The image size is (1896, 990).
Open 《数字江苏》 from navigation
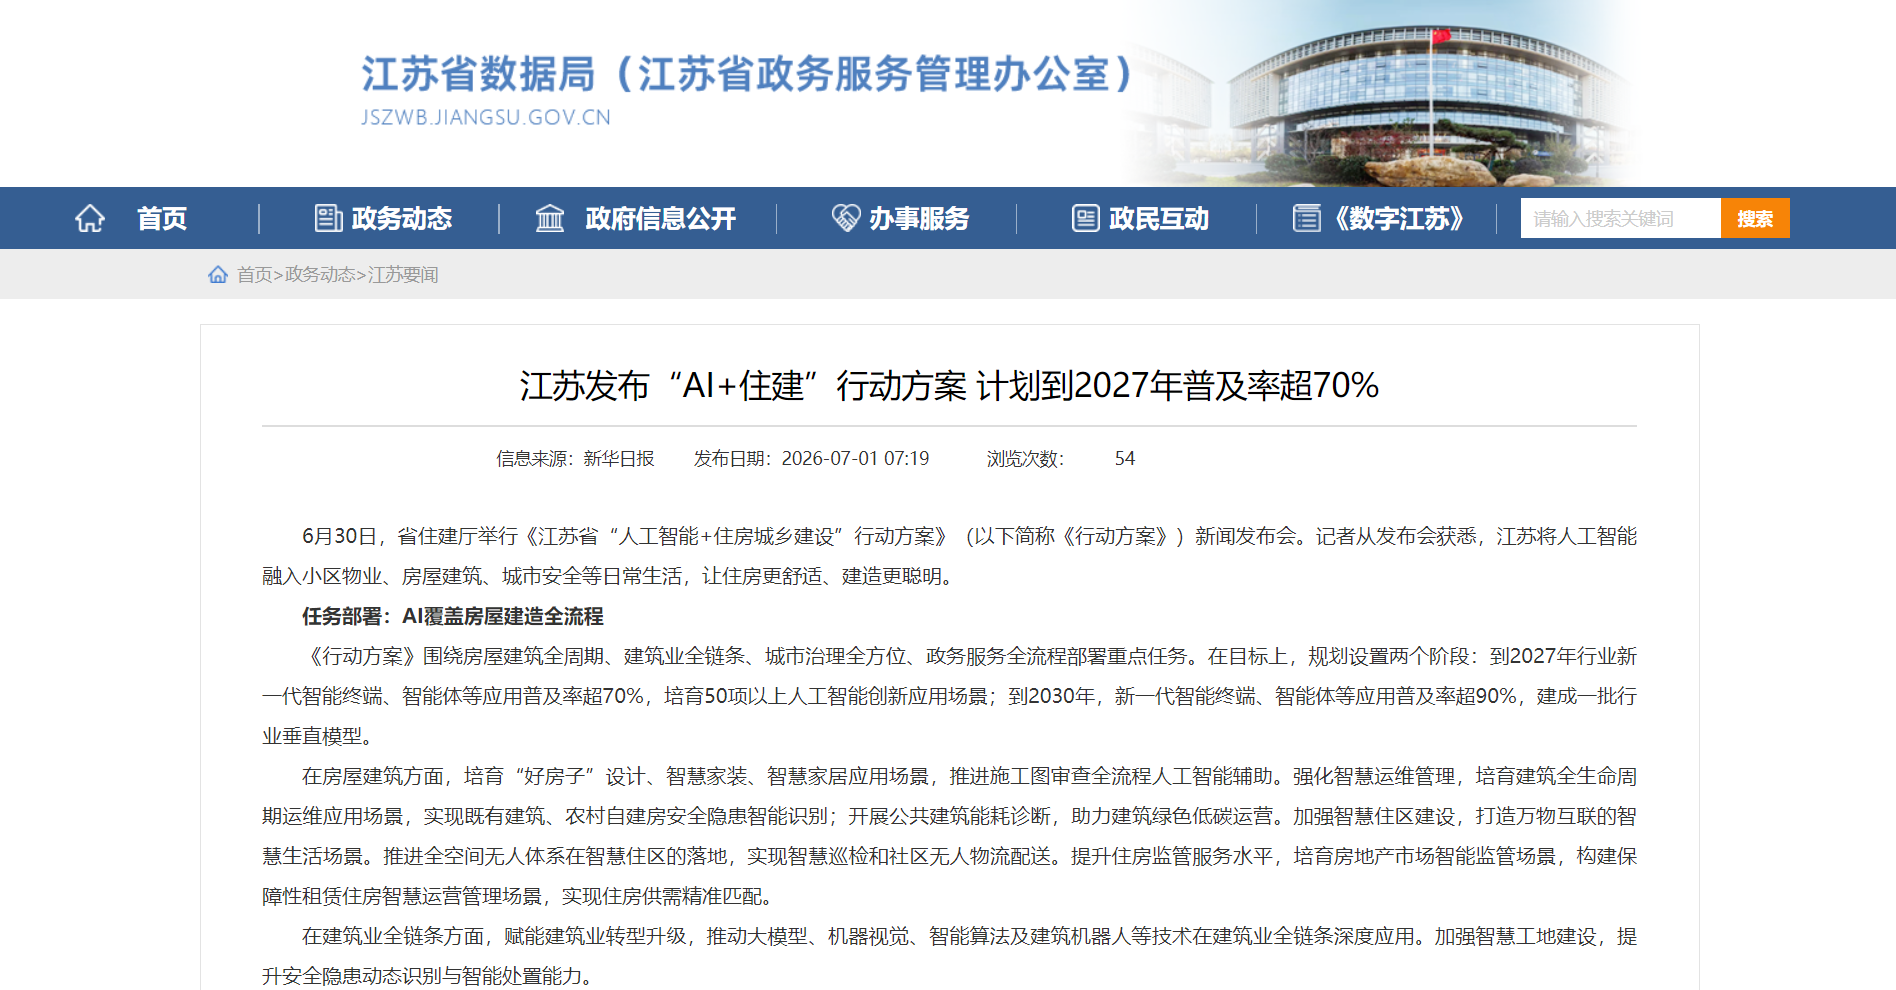(x=1399, y=218)
